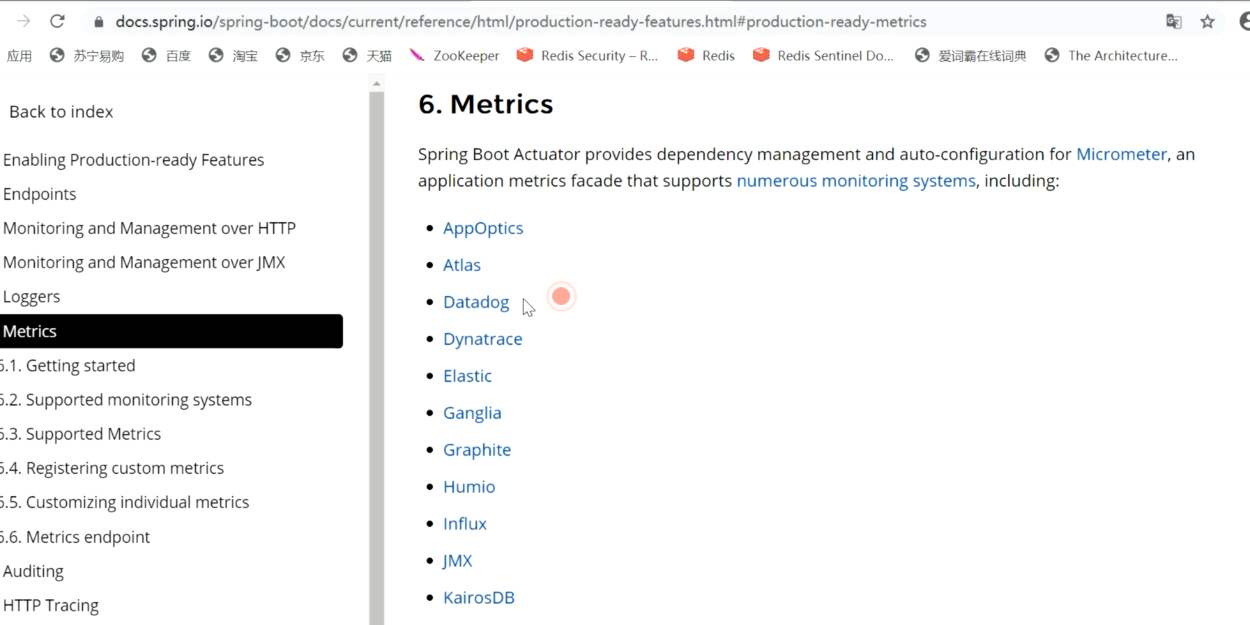The width and height of the screenshot is (1250, 625).
Task: Open the KairosDB link
Action: click(x=479, y=598)
